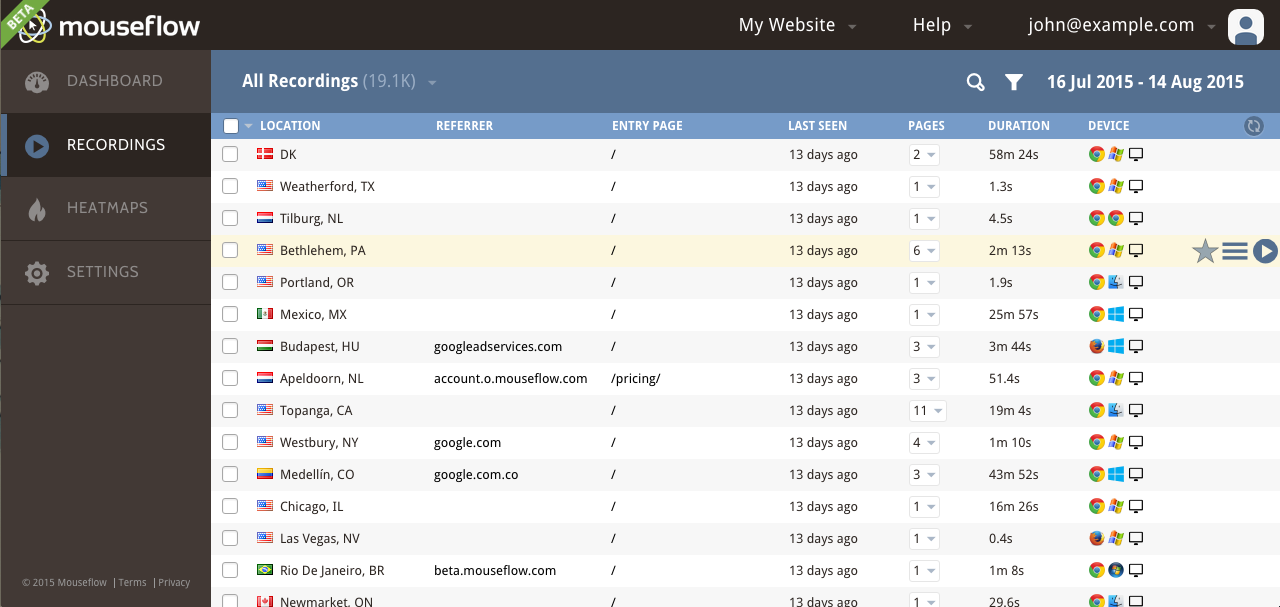Open the Terms link in footer
1280x607 pixels.
point(132,583)
